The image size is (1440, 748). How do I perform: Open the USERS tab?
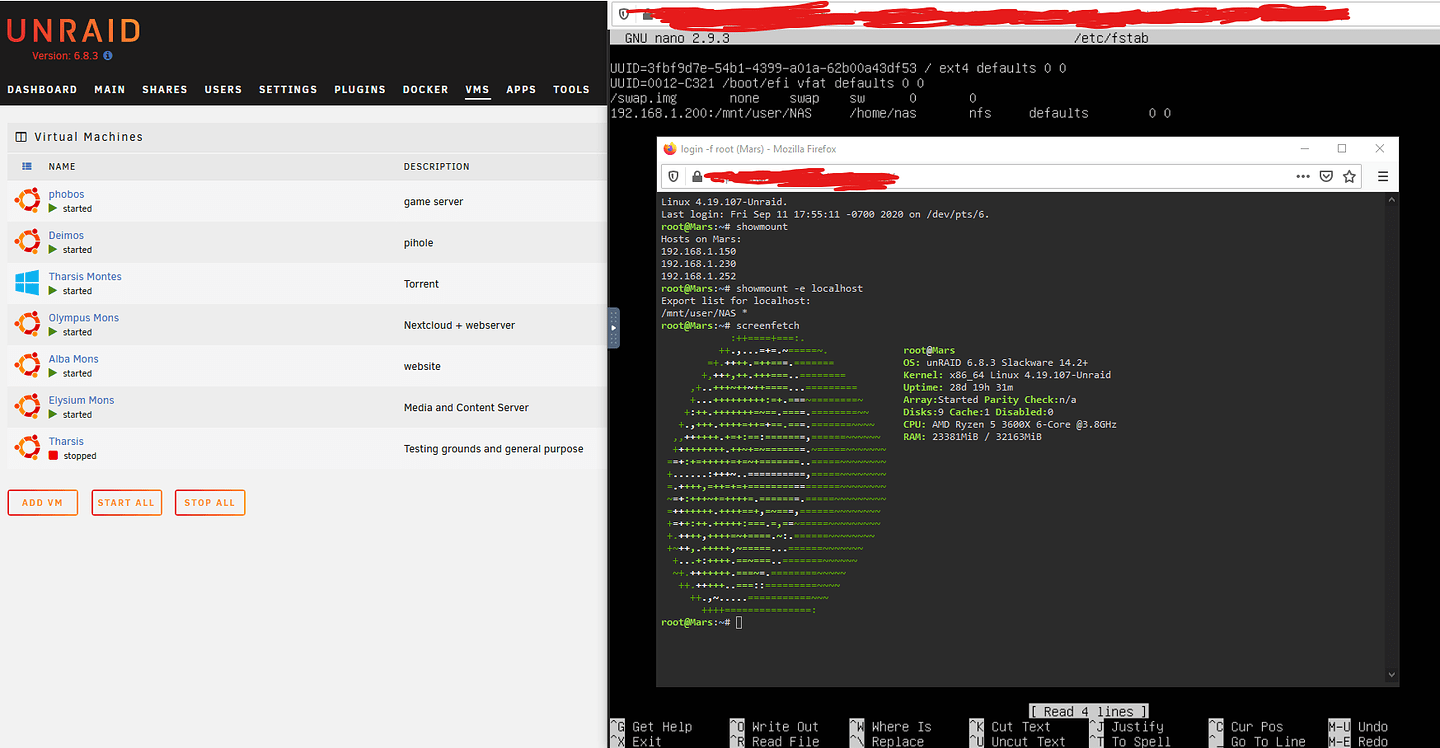click(x=223, y=89)
